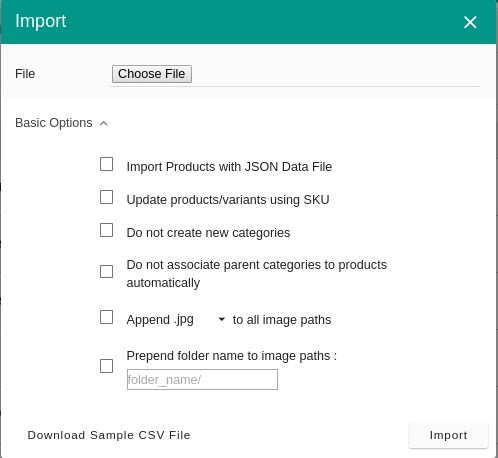Close the Import dialog with the X icon
Screen dimensions: 498x458
pyautogui.click(x=470, y=22)
